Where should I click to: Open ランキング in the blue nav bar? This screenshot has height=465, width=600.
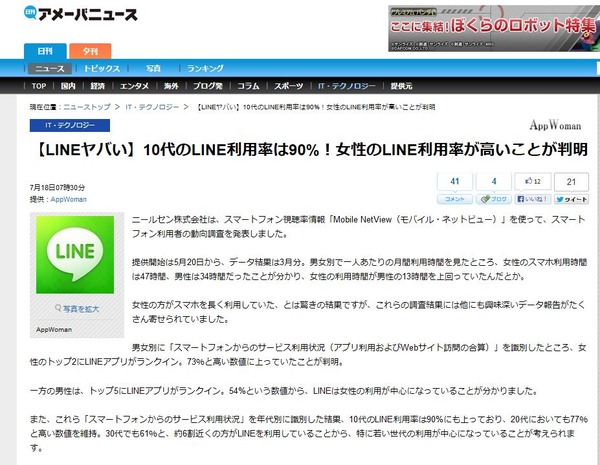[x=205, y=69]
